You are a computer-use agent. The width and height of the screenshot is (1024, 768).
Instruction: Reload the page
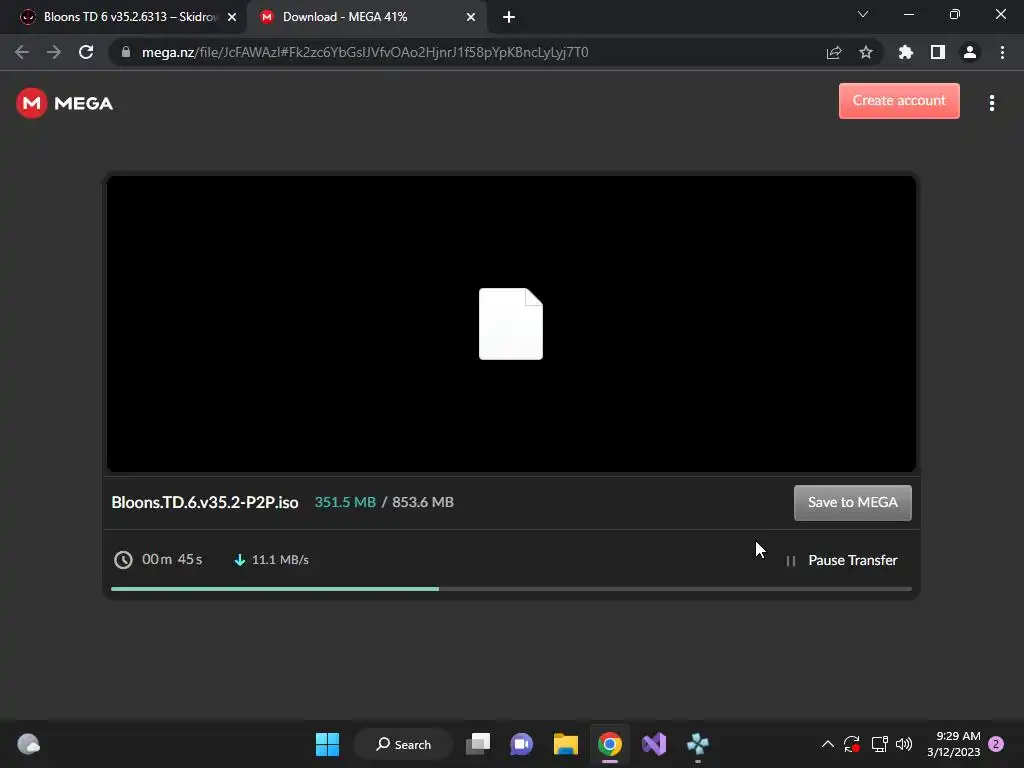[86, 52]
